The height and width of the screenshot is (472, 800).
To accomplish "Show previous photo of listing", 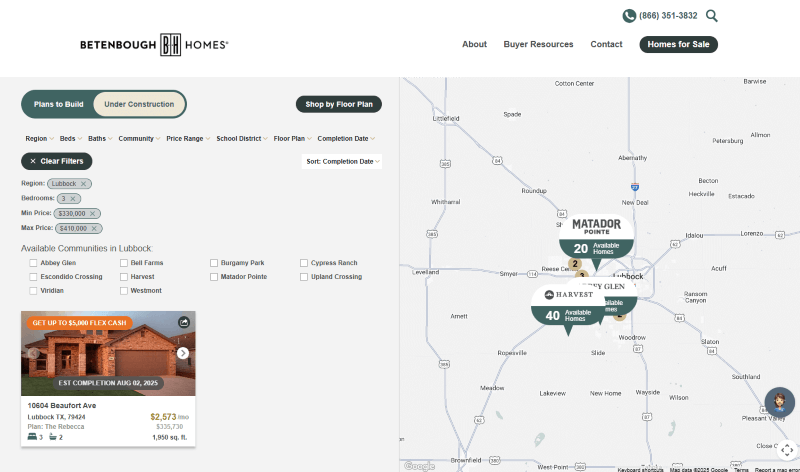I will [33, 353].
